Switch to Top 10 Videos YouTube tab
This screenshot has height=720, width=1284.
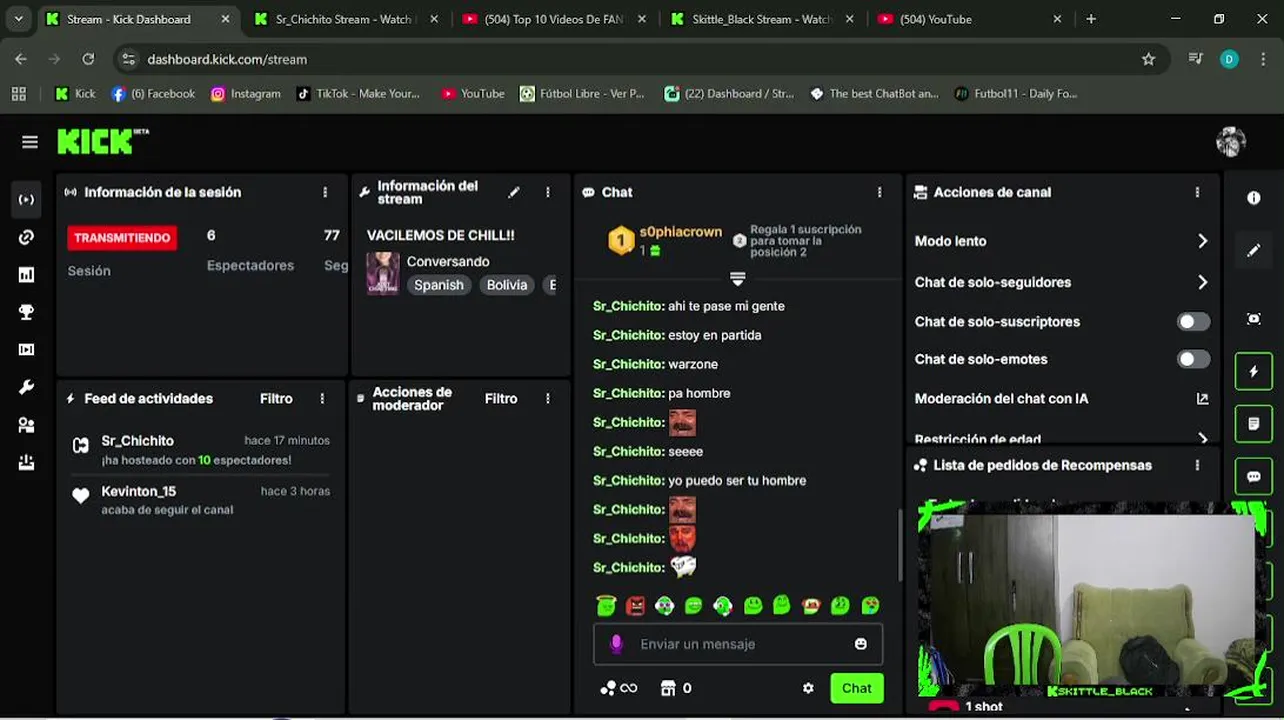[554, 19]
